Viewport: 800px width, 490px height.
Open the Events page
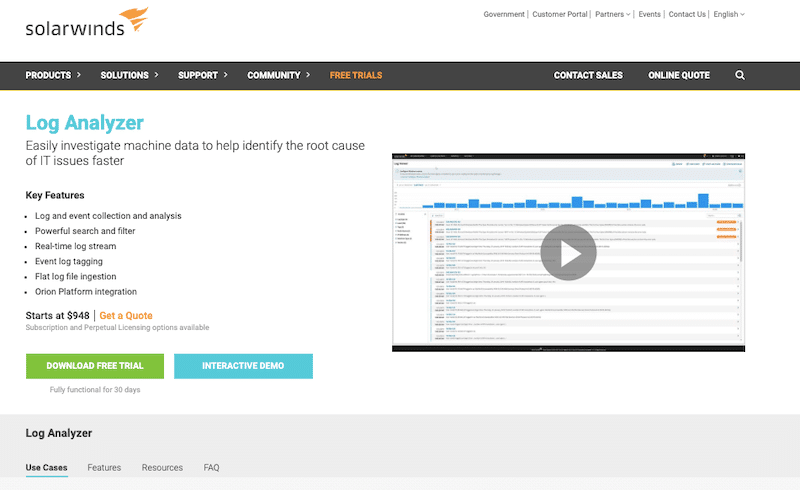(x=649, y=14)
